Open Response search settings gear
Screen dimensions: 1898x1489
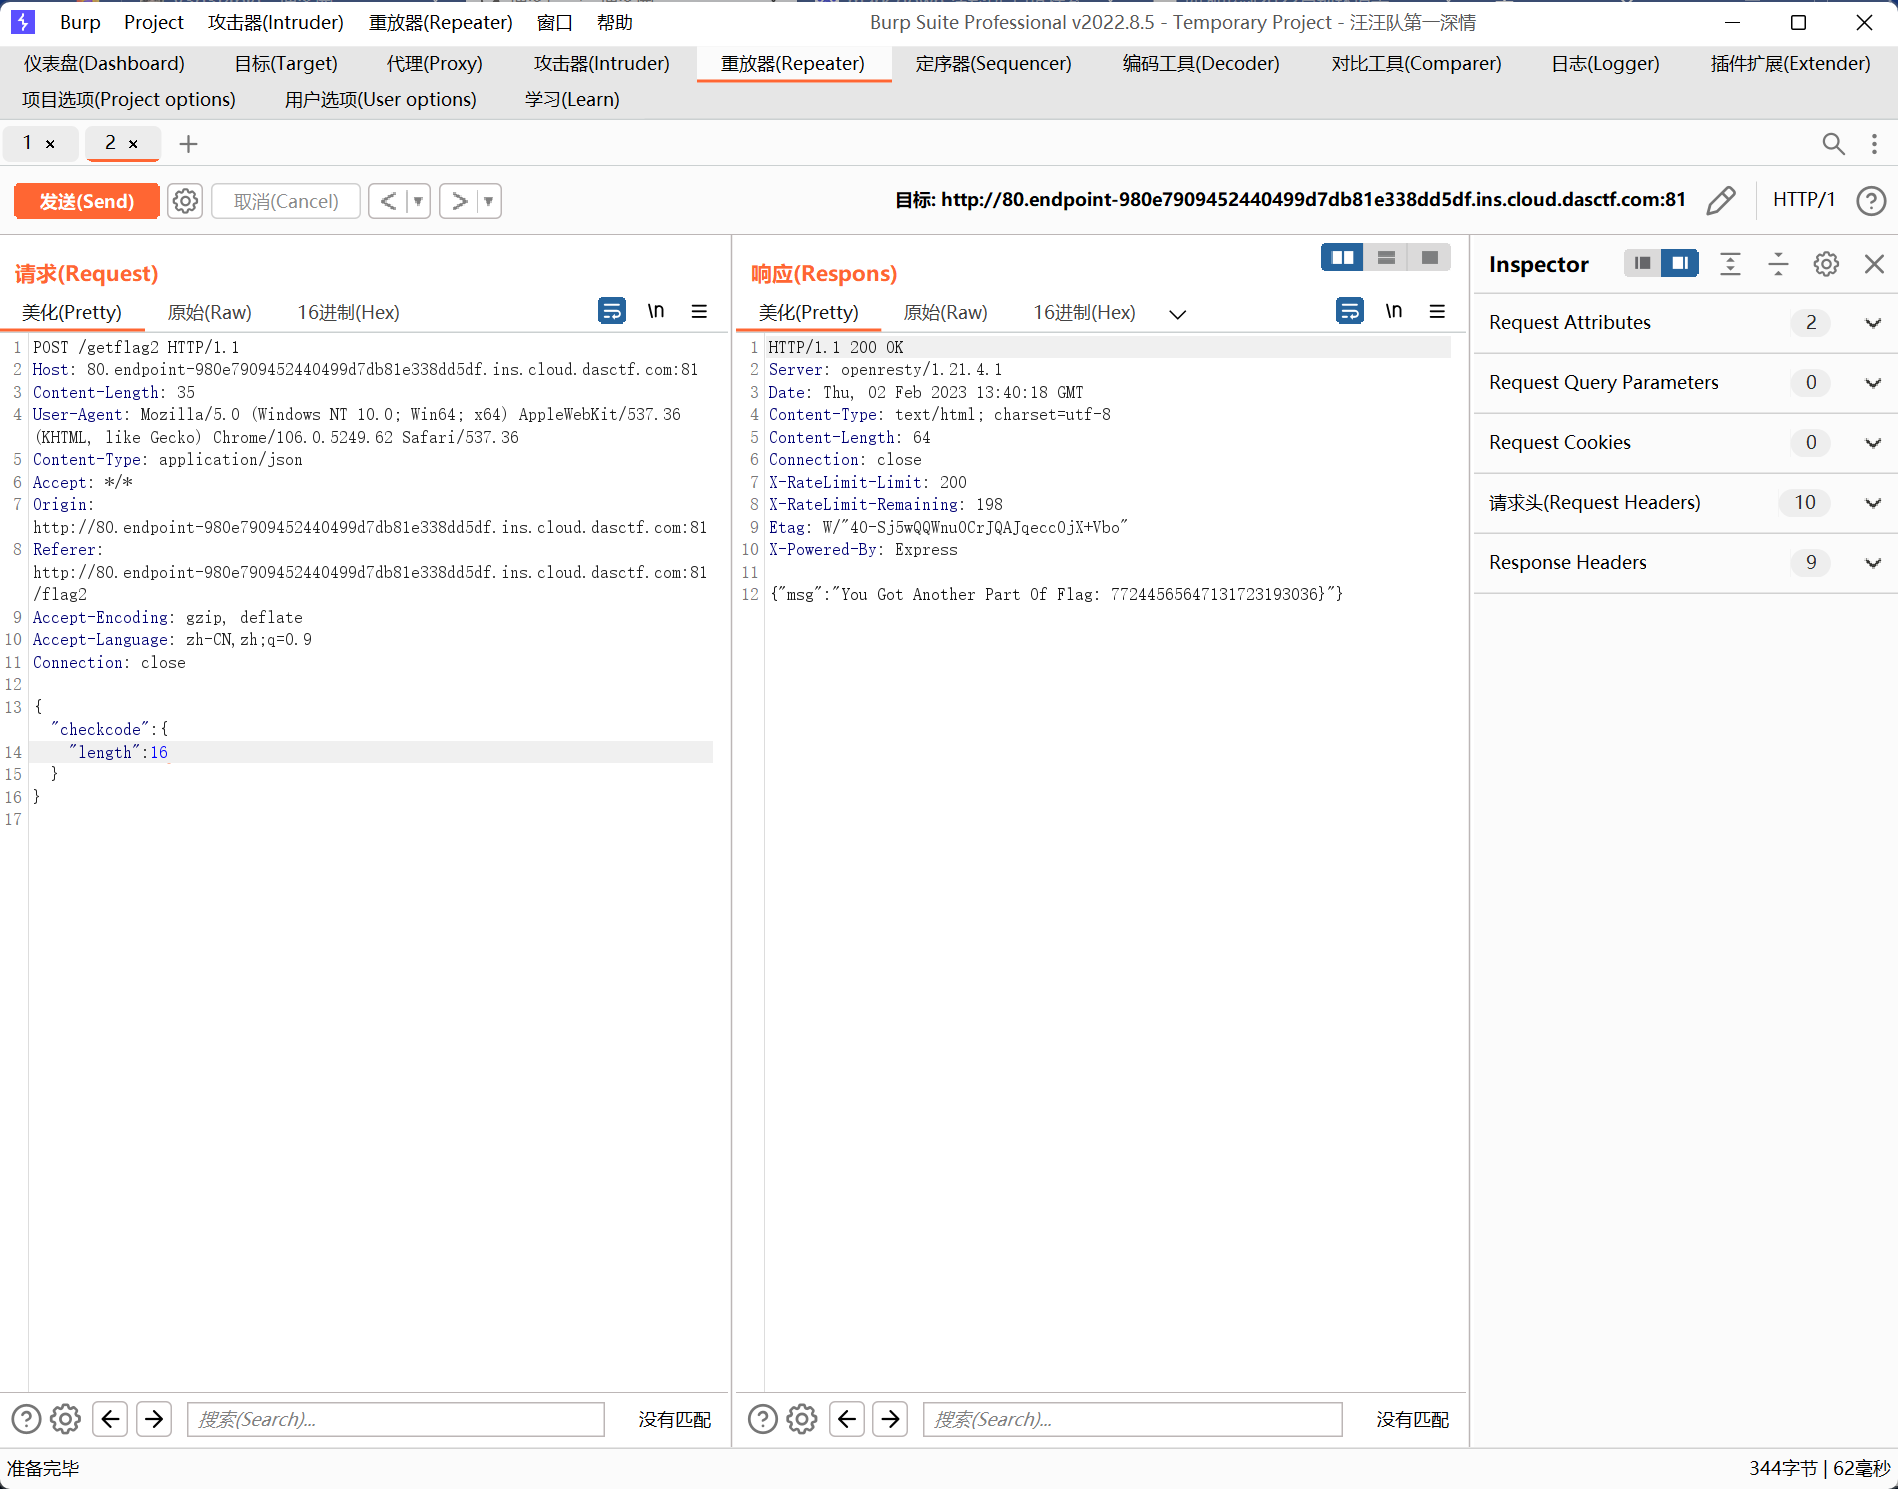(x=802, y=1419)
